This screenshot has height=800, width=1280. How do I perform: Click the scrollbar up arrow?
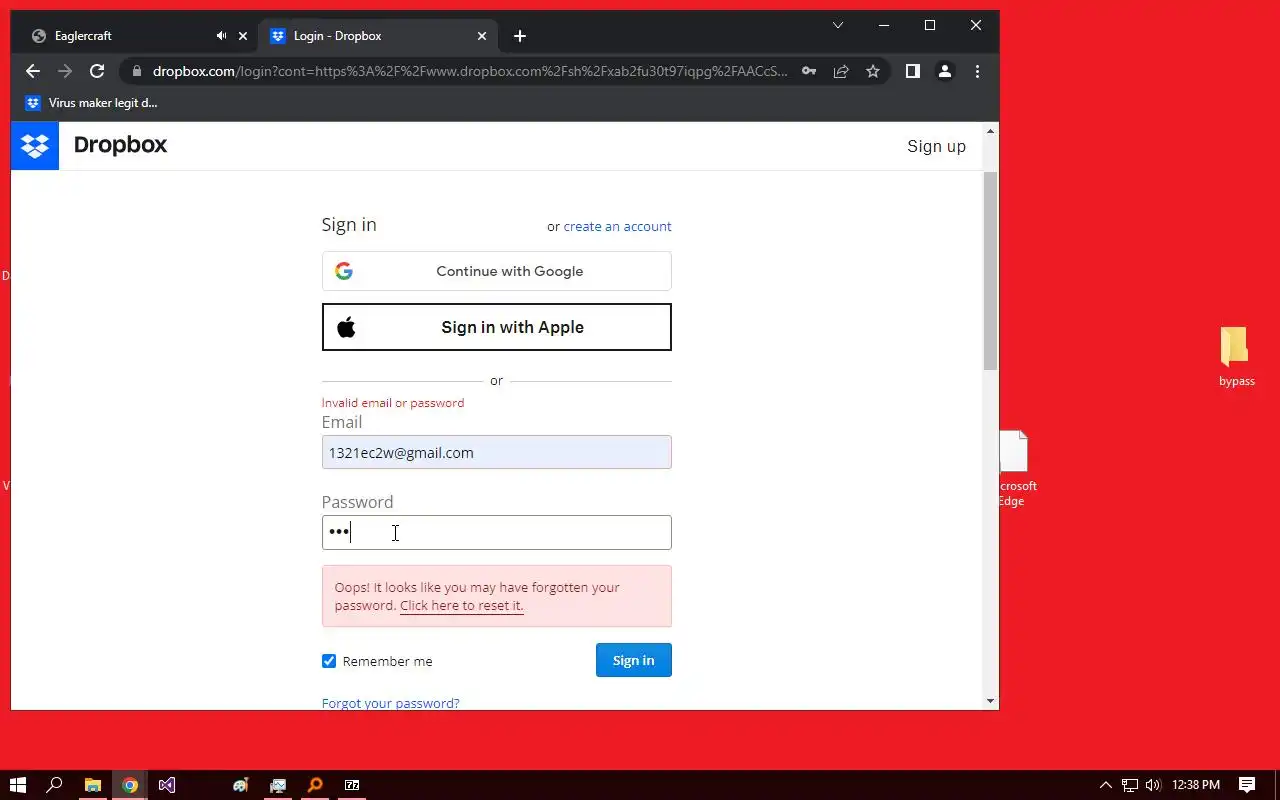(991, 131)
